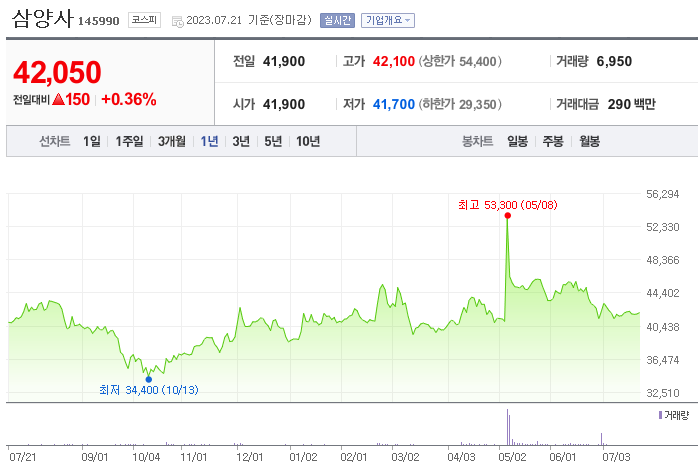Click the calendar icon beside 2023.07.21 date
Screen dimensions: 698x473
pos(178,21)
